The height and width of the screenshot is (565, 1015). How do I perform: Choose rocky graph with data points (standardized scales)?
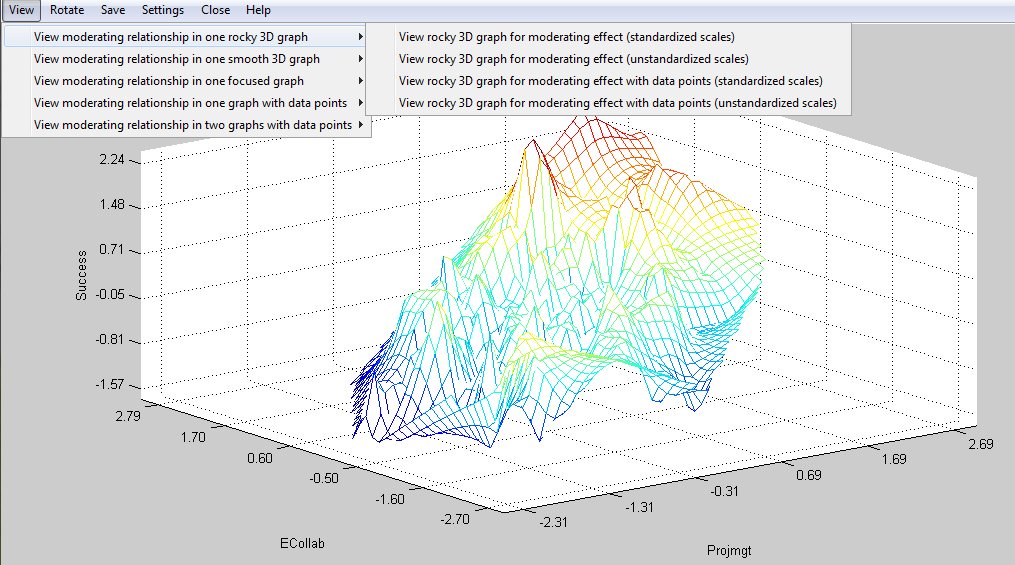pyautogui.click(x=610, y=81)
